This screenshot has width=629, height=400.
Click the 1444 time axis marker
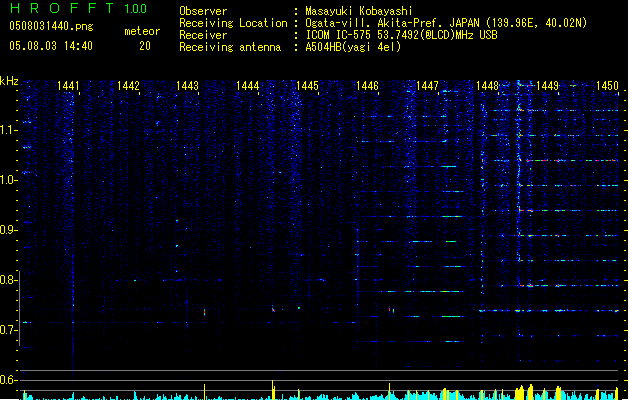tap(248, 86)
